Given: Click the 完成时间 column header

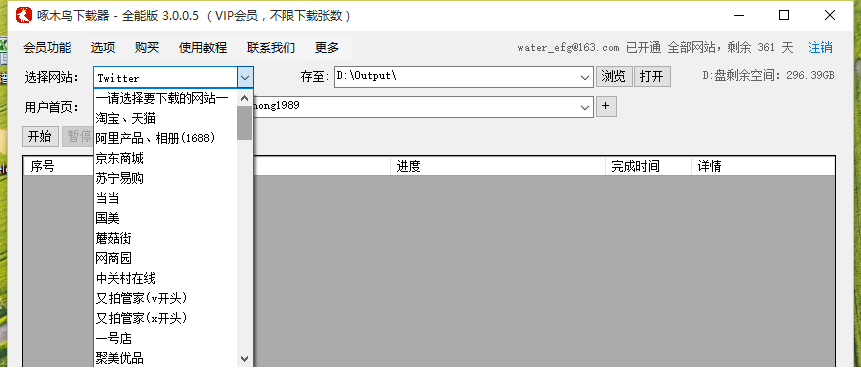Looking at the screenshot, I should coord(648,166).
